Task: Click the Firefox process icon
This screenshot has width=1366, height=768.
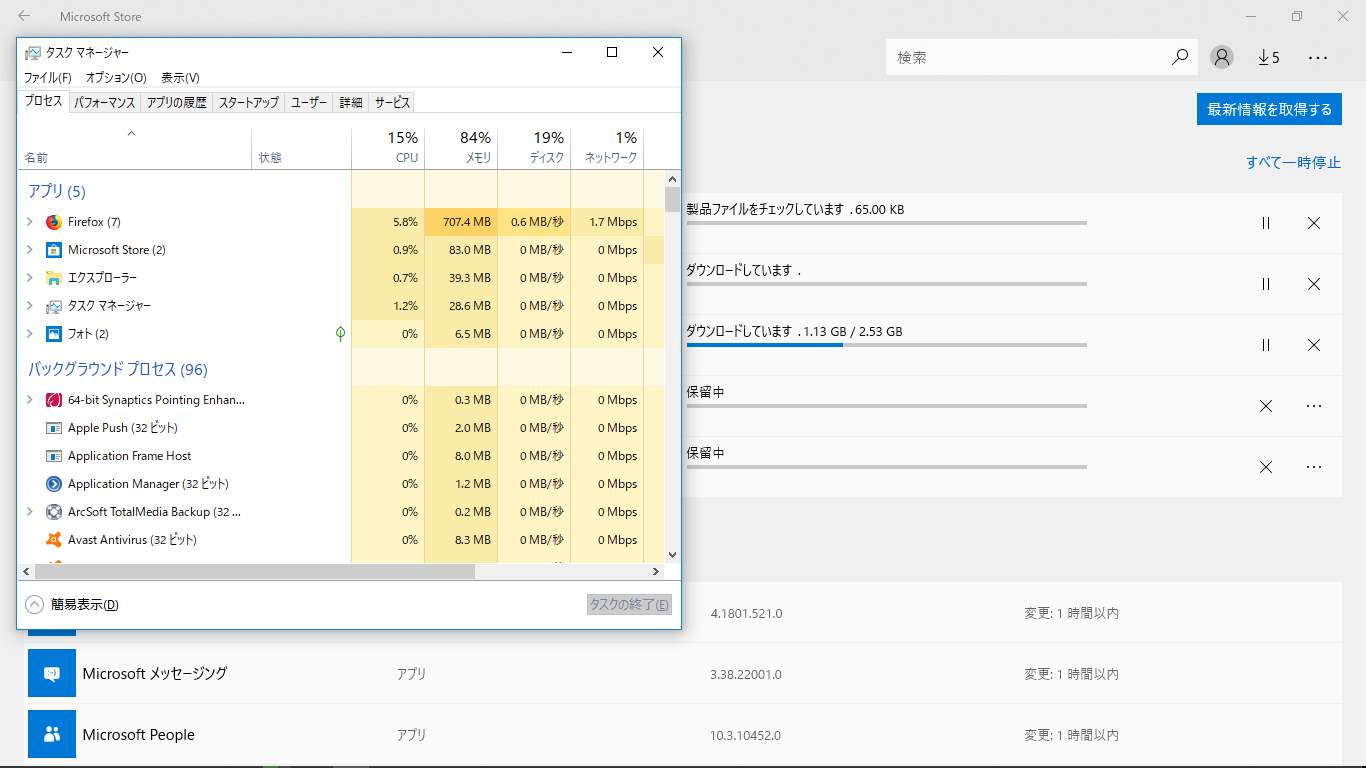Action: 54,222
